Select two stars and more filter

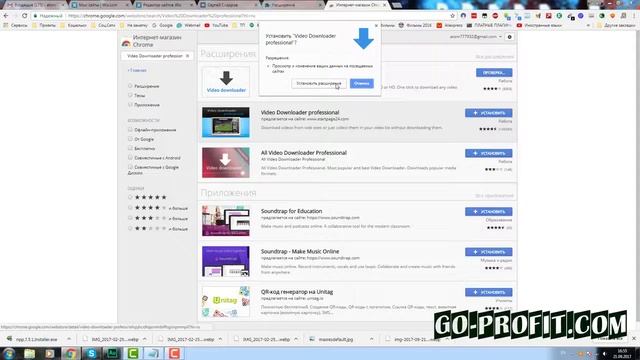click(x=130, y=229)
